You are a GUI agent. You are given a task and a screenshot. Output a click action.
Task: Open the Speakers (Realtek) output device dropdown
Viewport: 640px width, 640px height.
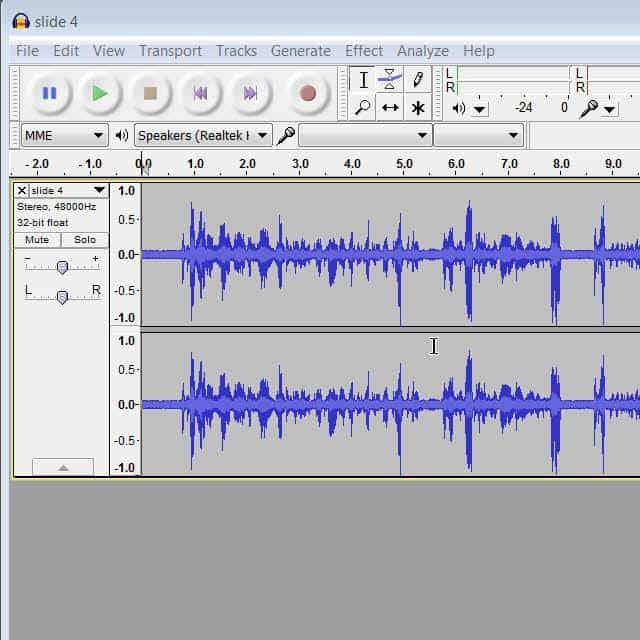[x=203, y=135]
